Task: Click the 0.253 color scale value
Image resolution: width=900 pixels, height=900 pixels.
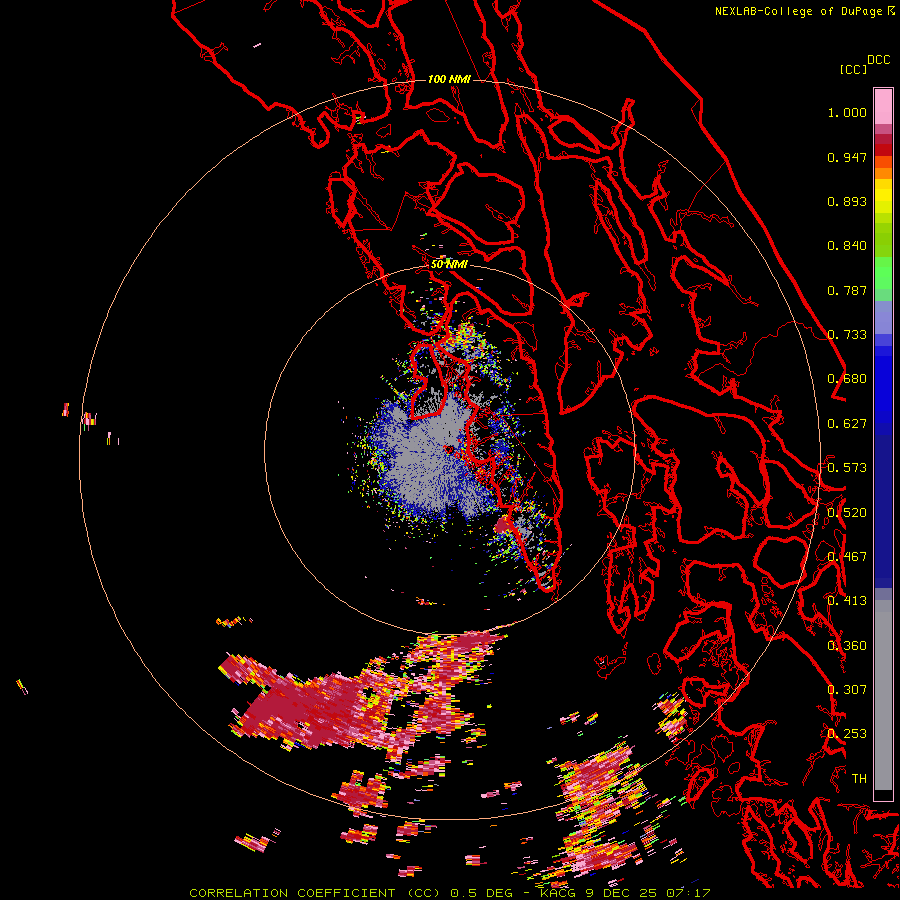Action: (x=847, y=734)
